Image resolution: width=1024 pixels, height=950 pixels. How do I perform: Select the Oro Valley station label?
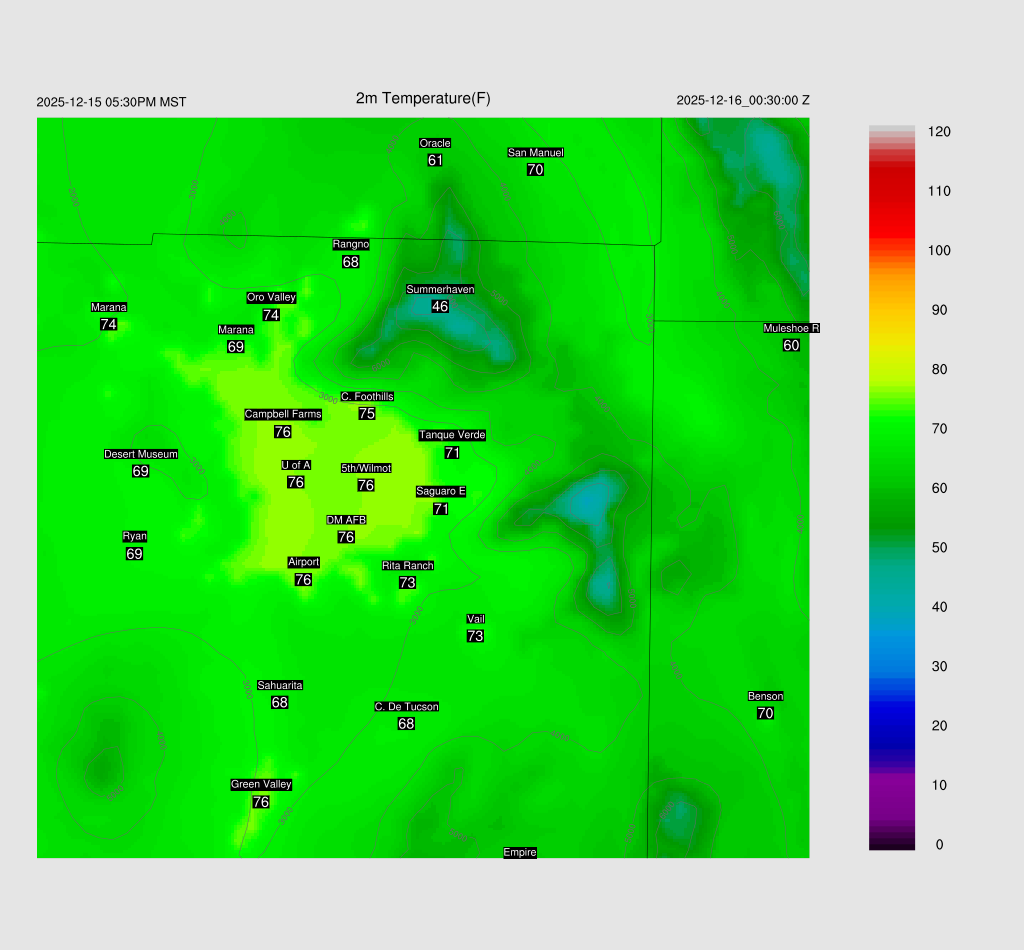point(271,297)
